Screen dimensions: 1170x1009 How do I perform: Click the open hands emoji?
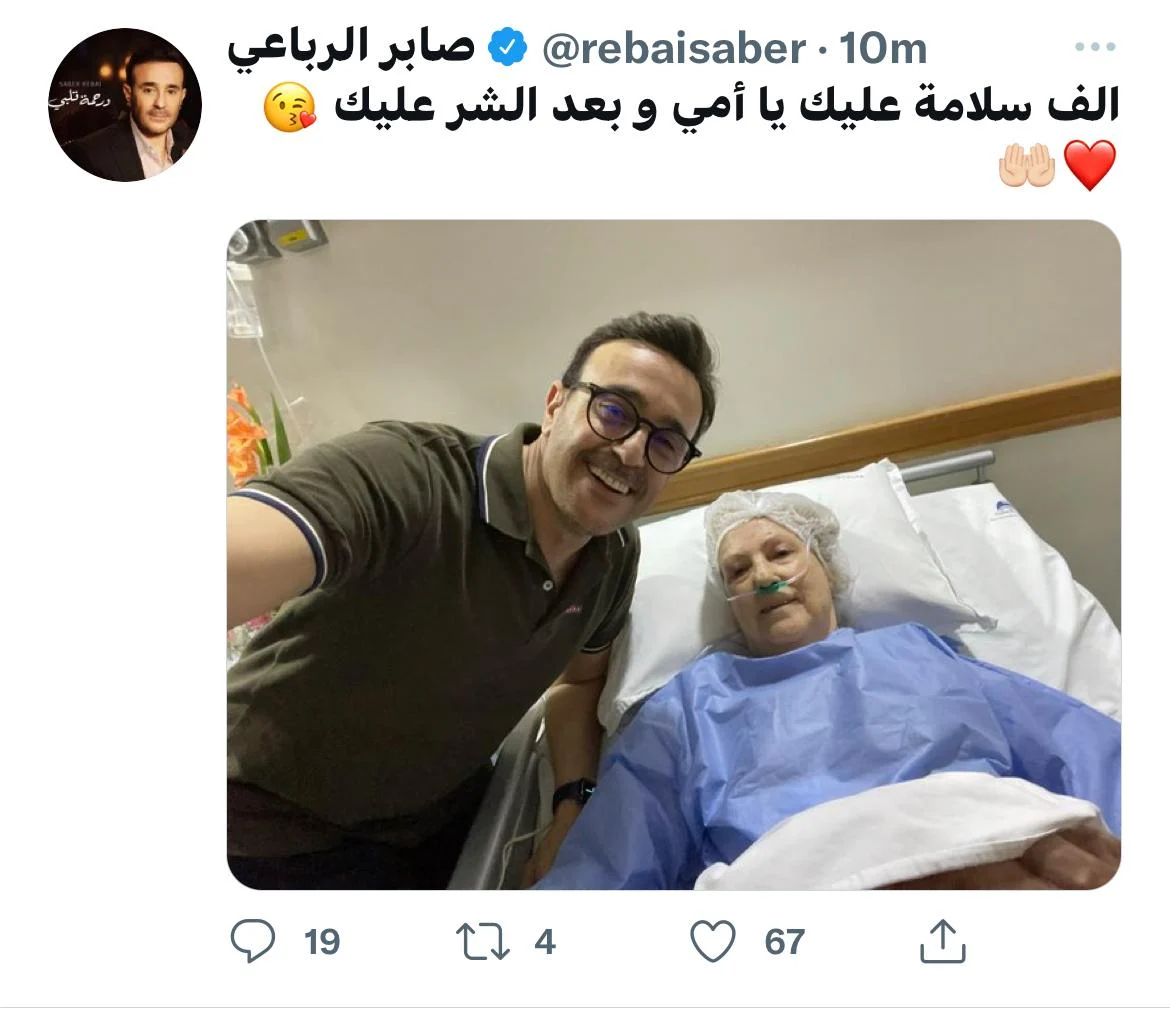pyautogui.click(x=1027, y=165)
